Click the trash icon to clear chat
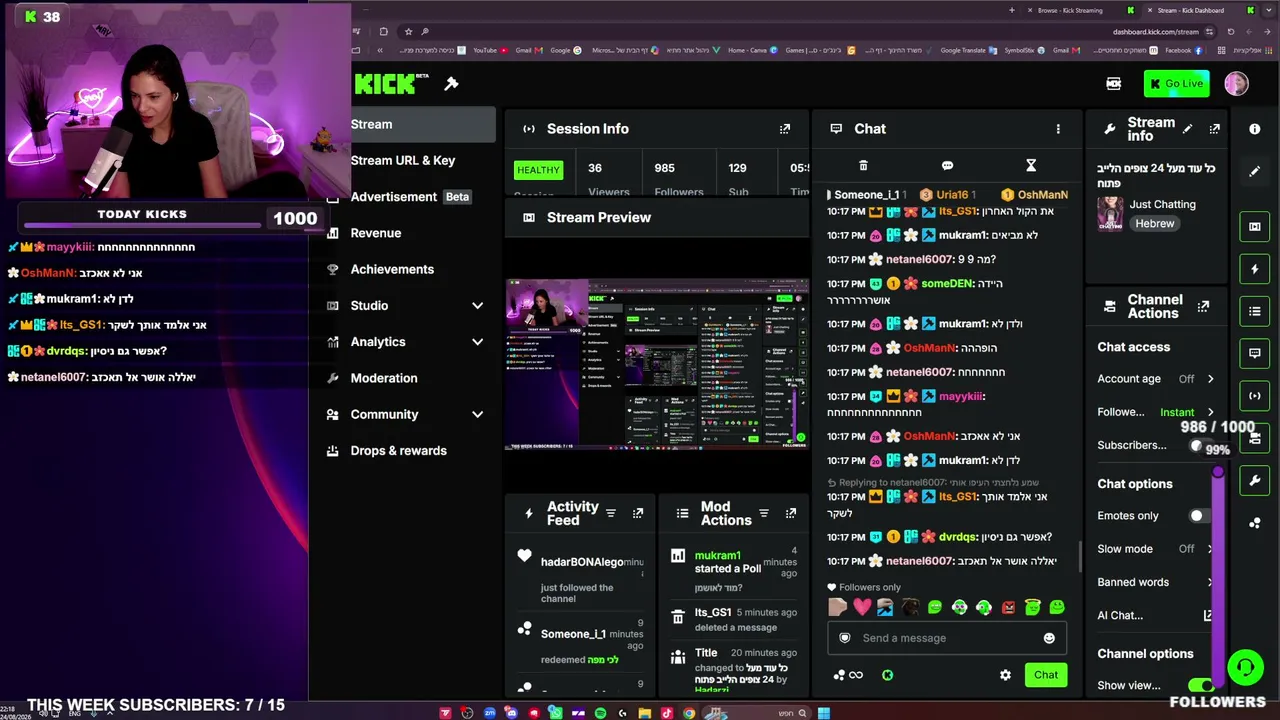The image size is (1280, 720). coord(863,166)
